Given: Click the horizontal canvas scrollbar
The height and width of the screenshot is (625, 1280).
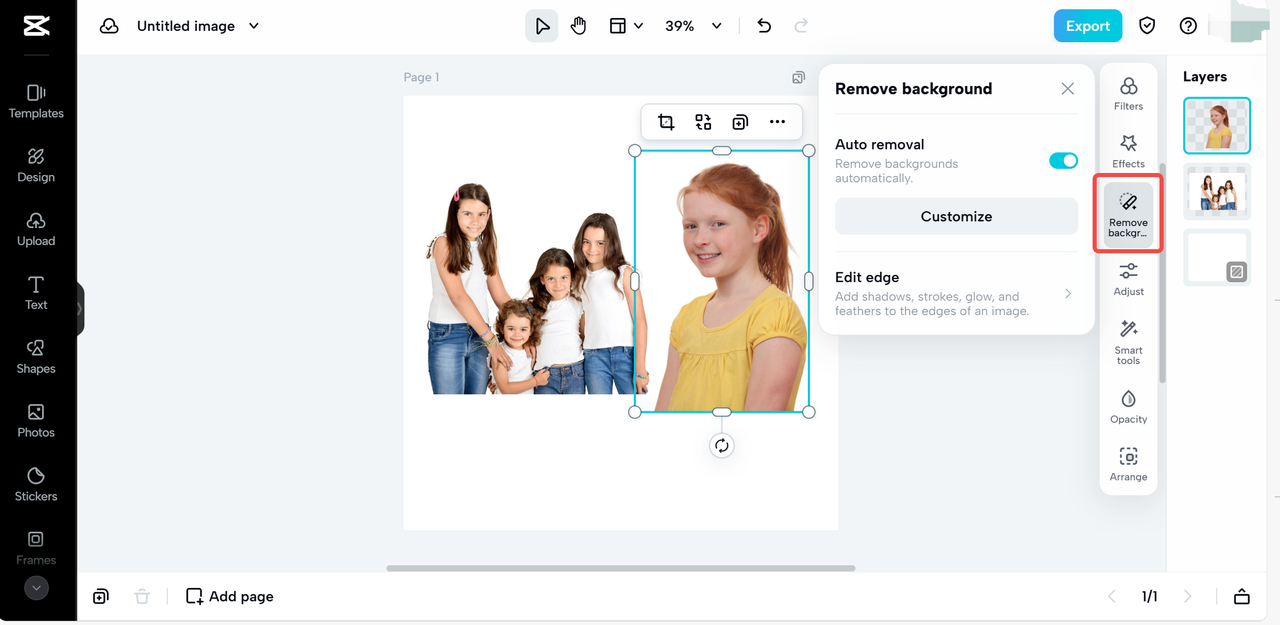Looking at the screenshot, I should (x=620, y=568).
